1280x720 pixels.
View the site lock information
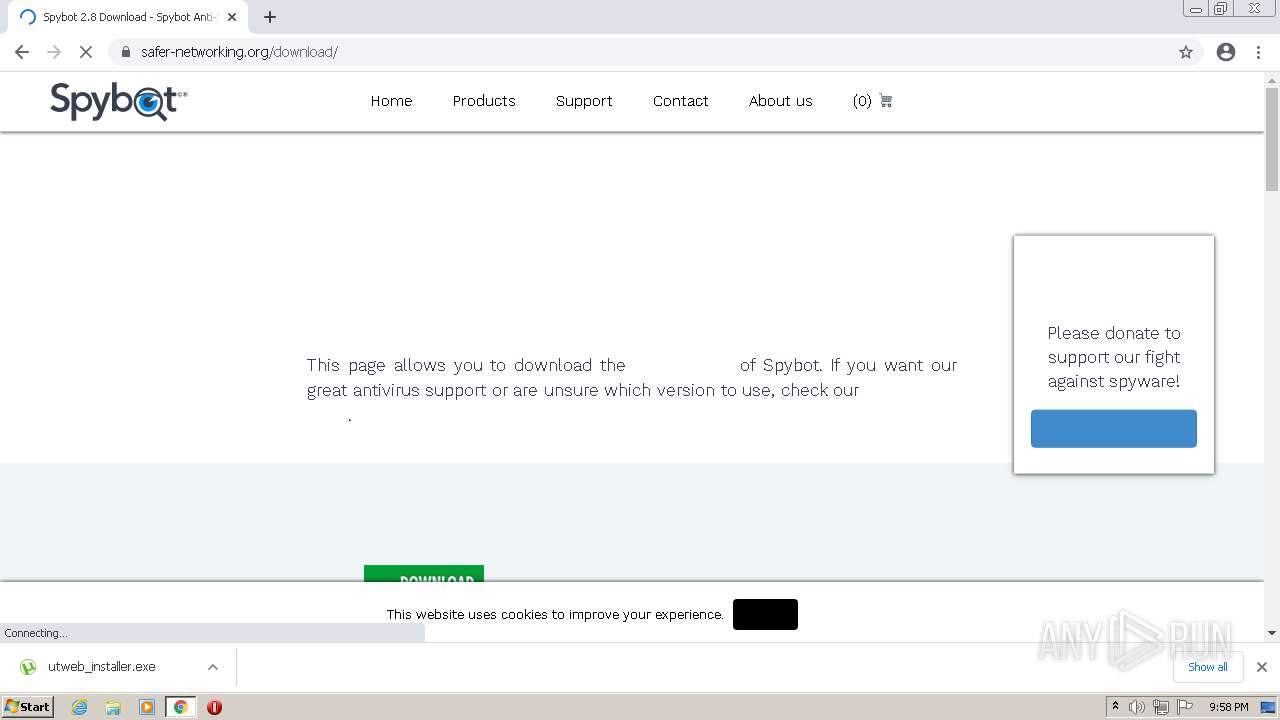[126, 52]
